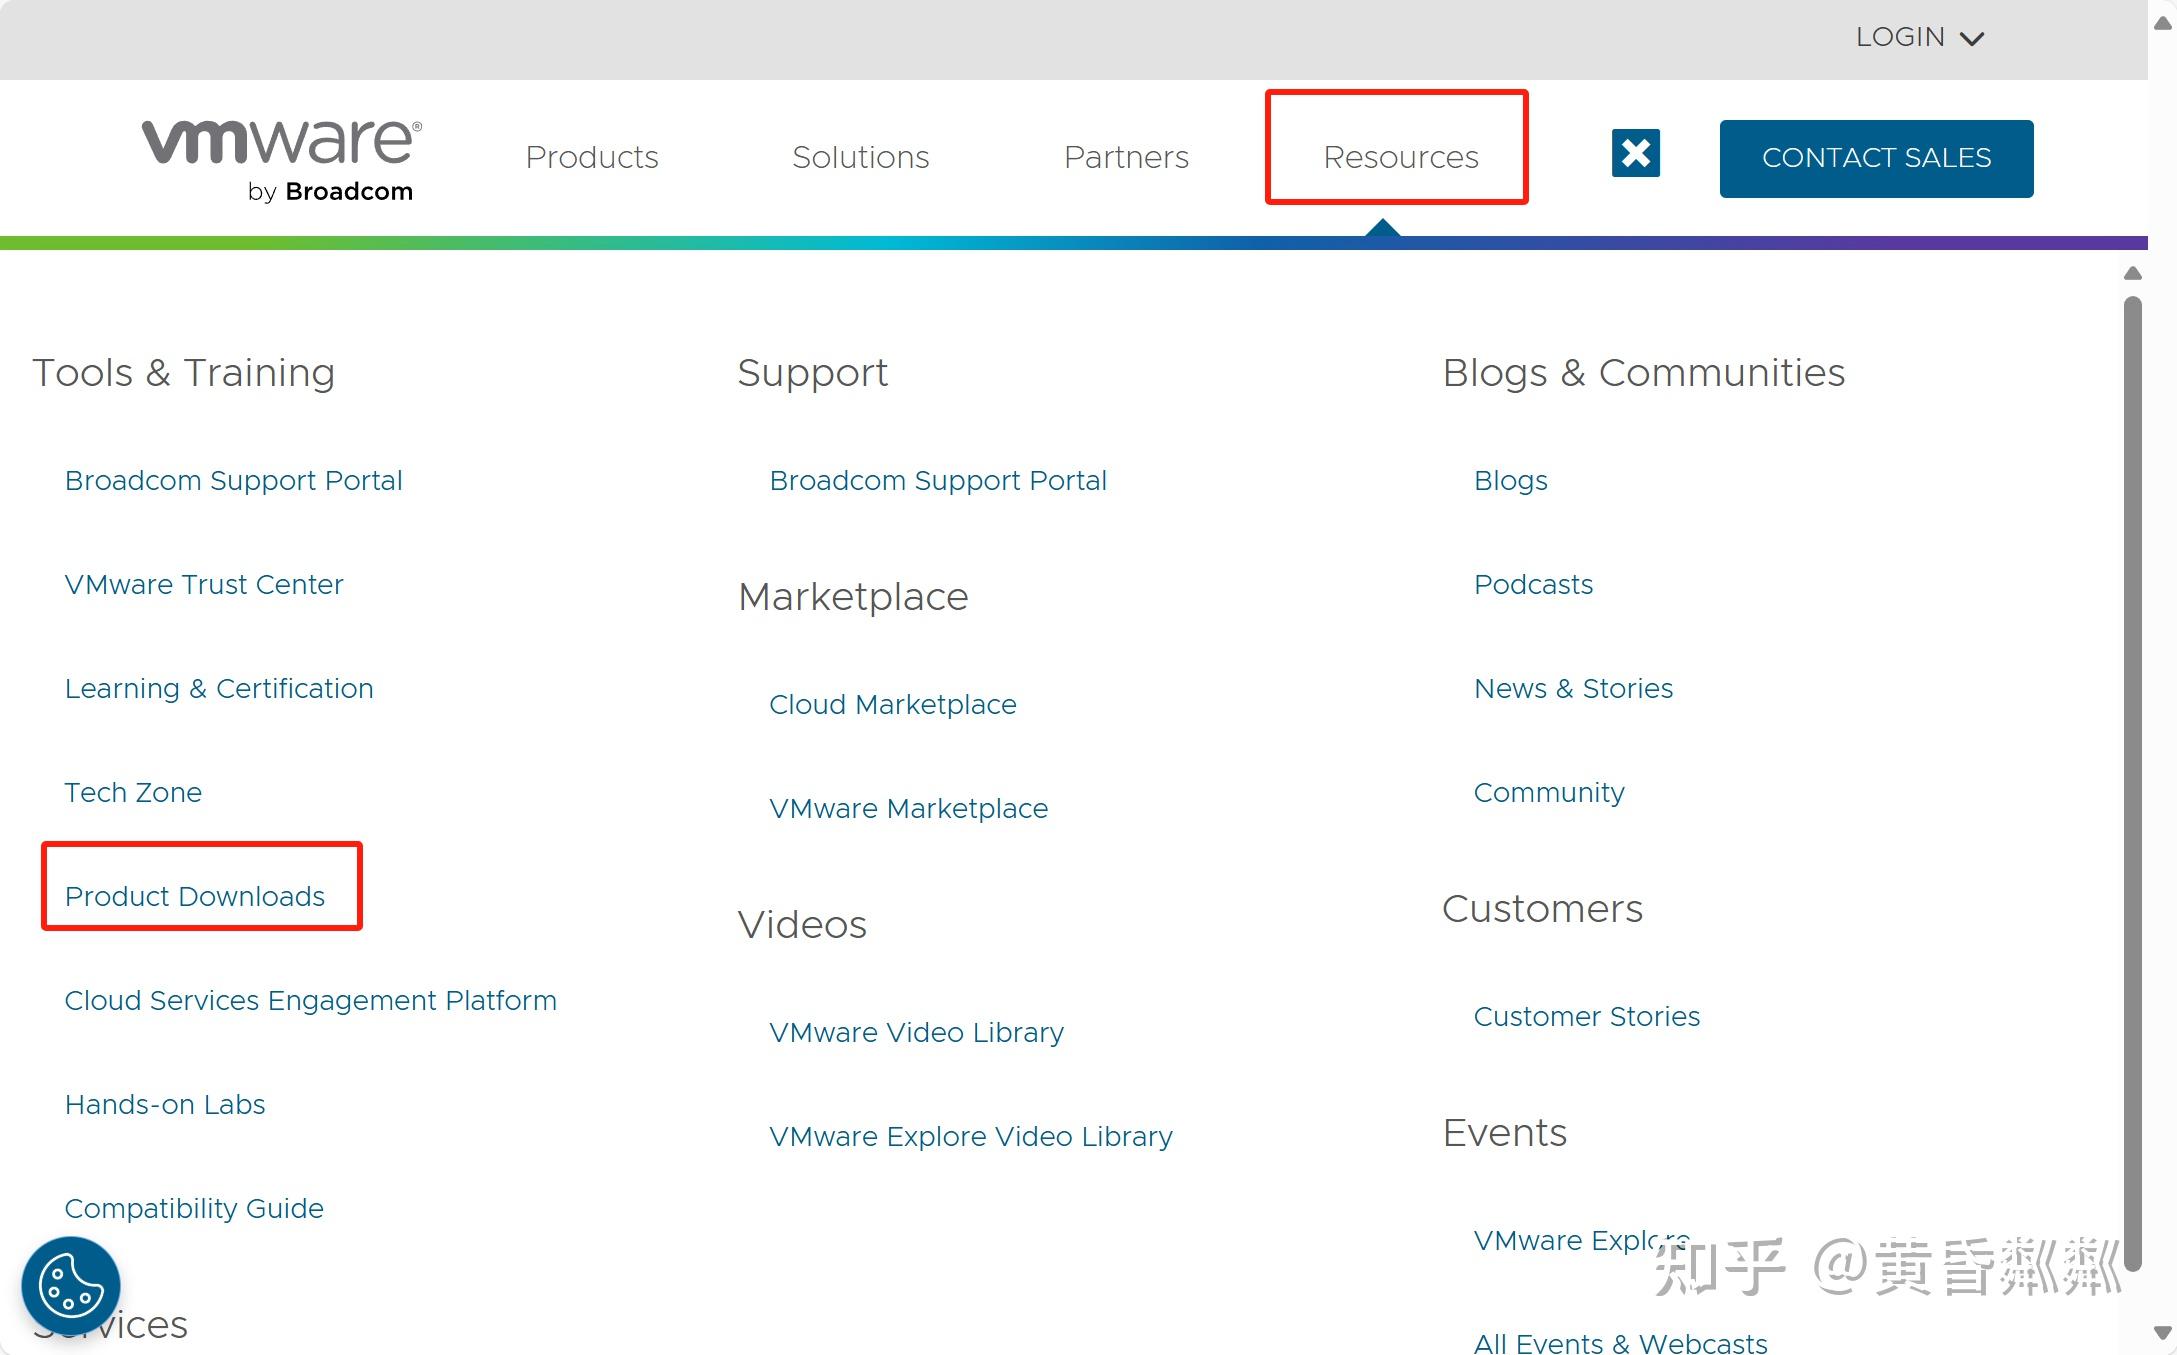This screenshot has width=2177, height=1355.
Task: Expand the LOGIN dropdown
Action: point(1919,37)
